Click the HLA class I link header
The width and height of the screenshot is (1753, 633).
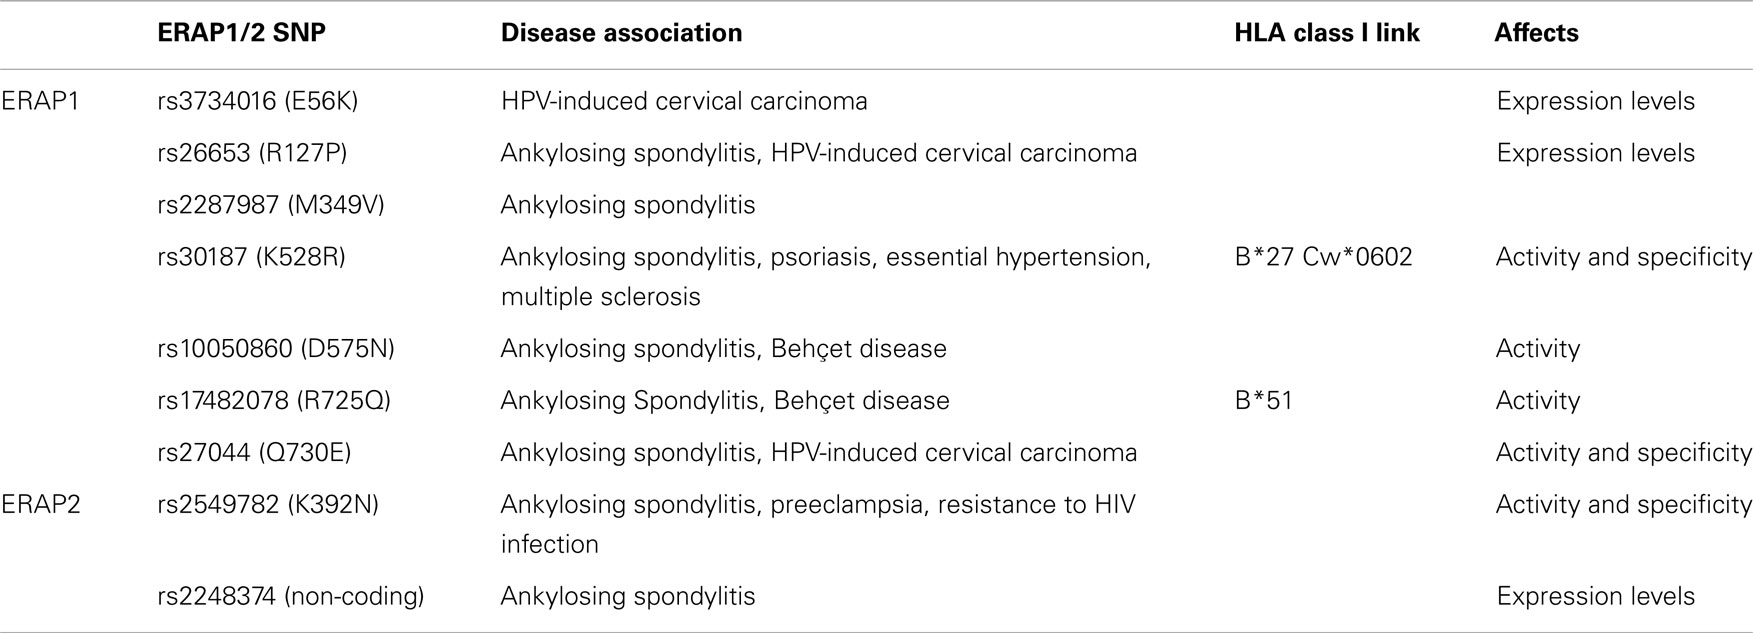[1327, 33]
